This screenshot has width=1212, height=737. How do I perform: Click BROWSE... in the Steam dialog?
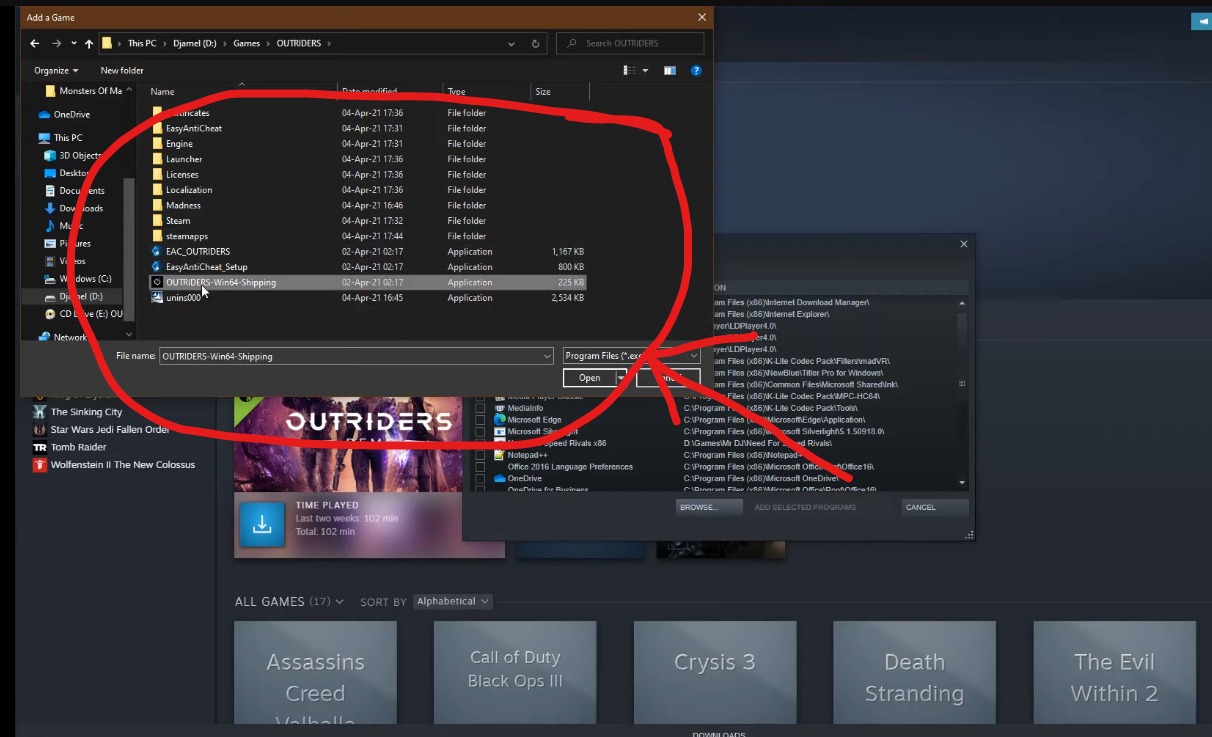[x=709, y=507]
